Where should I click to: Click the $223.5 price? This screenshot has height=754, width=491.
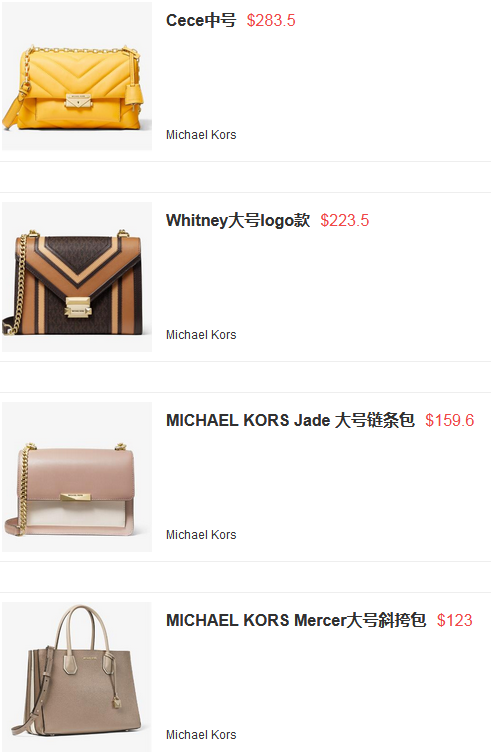(x=345, y=220)
